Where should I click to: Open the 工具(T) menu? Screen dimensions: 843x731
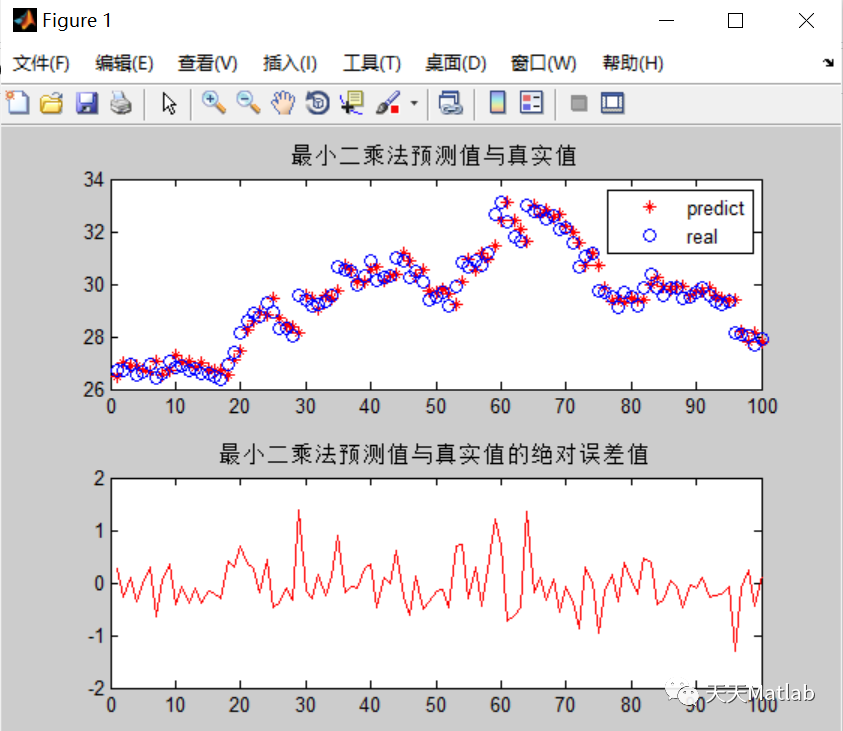372,63
